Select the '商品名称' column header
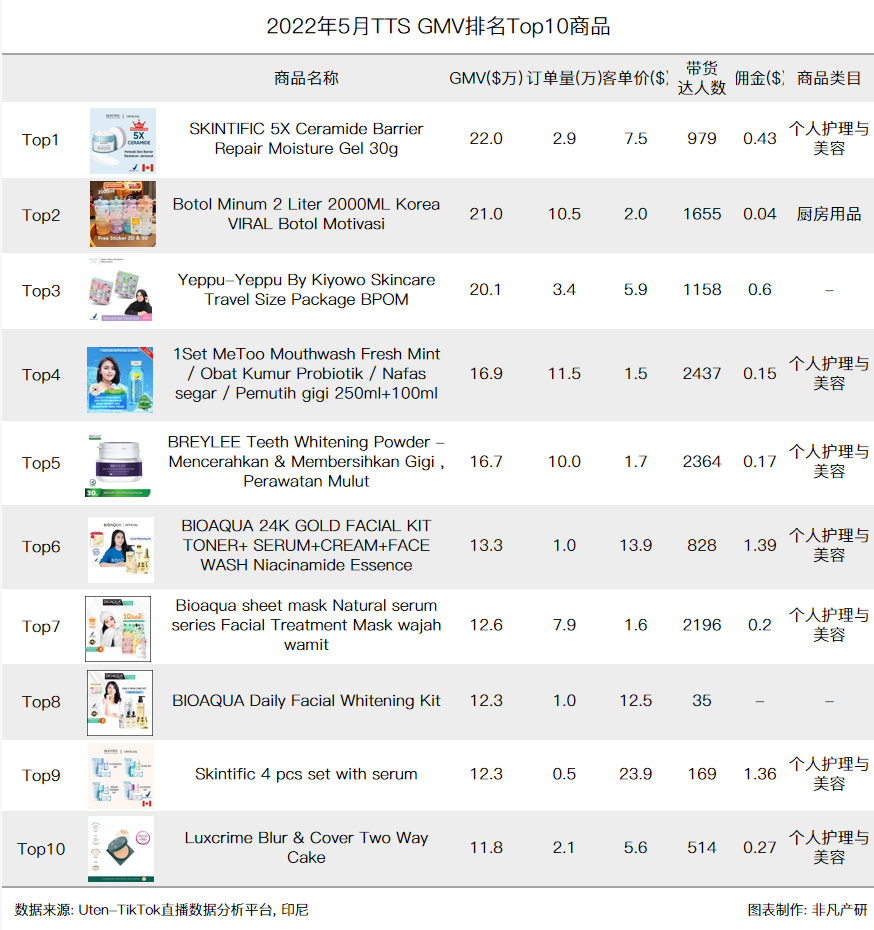 tap(306, 78)
